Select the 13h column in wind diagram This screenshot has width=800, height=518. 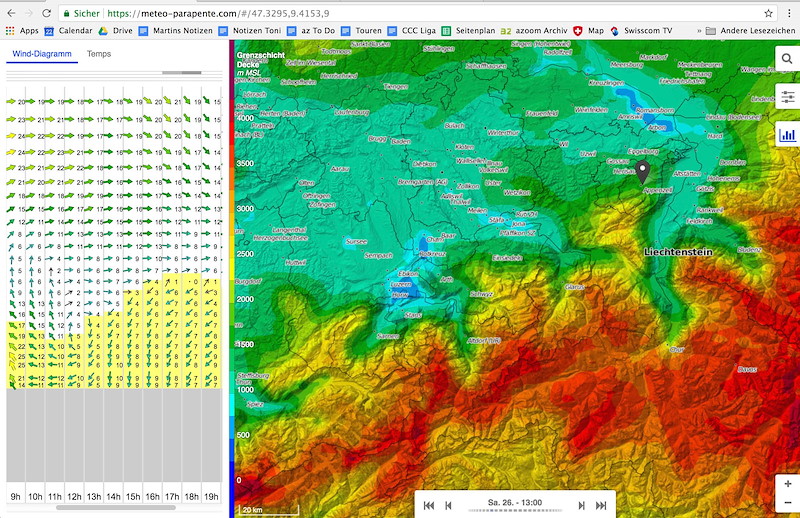pyautogui.click(x=94, y=496)
